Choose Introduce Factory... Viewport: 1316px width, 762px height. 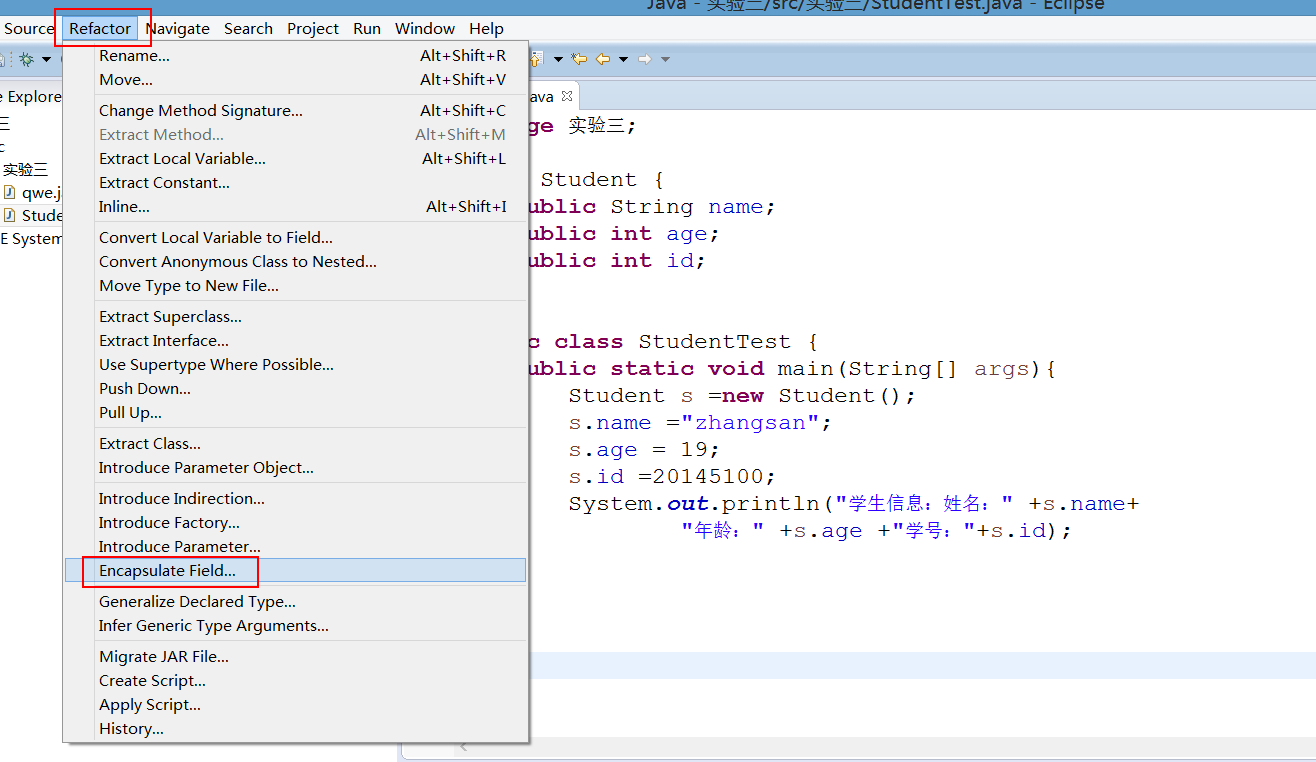295,523
